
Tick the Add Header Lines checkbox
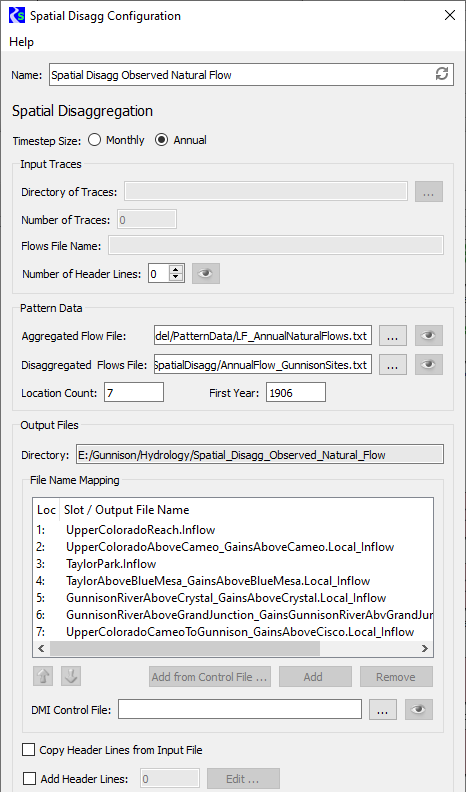[30, 778]
